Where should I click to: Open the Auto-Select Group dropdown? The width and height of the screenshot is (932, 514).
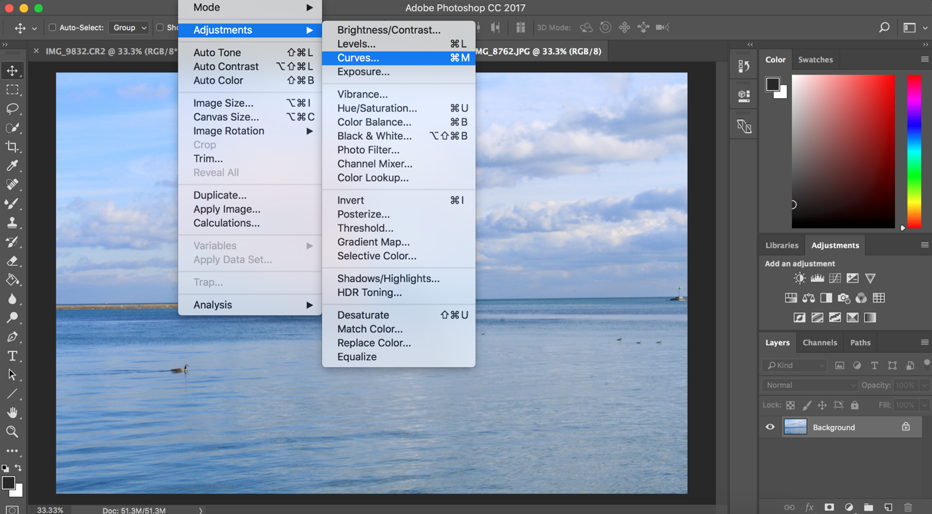(x=129, y=27)
